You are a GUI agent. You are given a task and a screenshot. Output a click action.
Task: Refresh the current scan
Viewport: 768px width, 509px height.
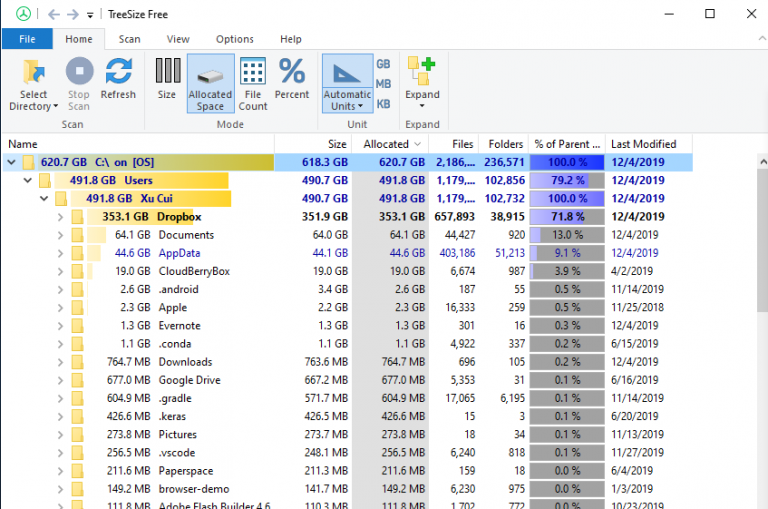pos(118,78)
